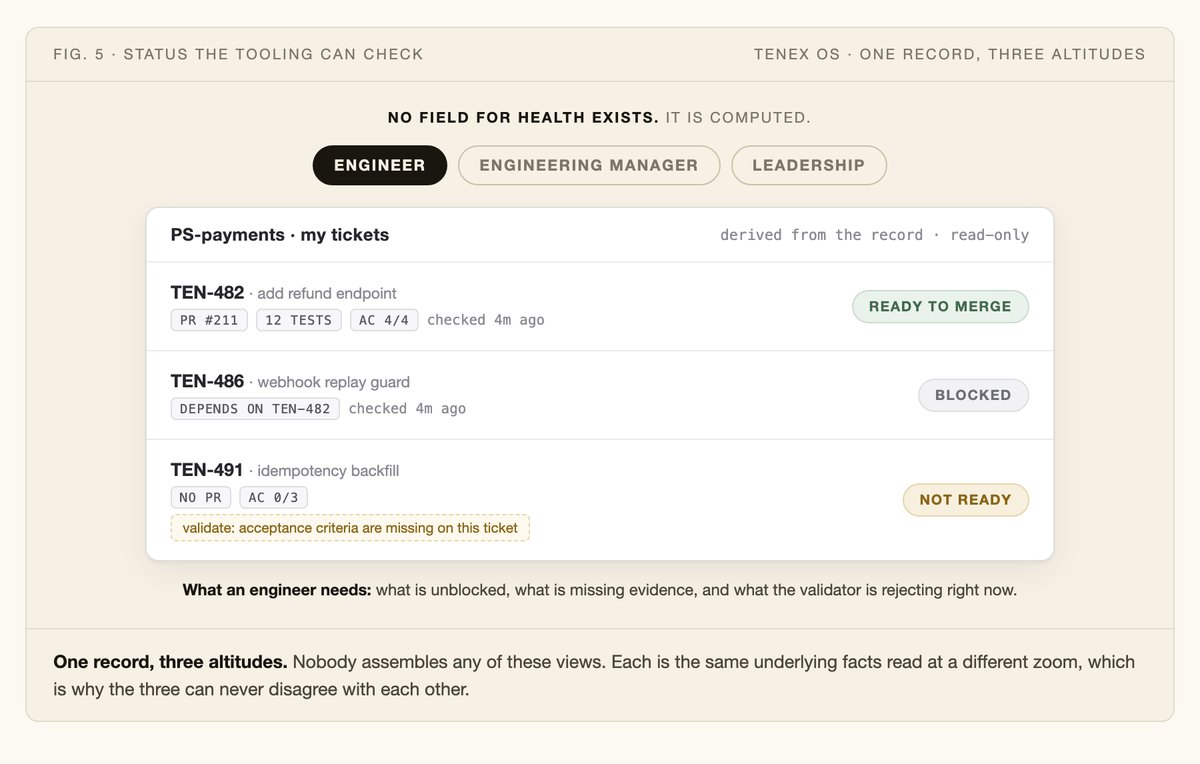Click the 'add refund endpoint' description
Image resolution: width=1200 pixels, height=764 pixels.
click(327, 294)
